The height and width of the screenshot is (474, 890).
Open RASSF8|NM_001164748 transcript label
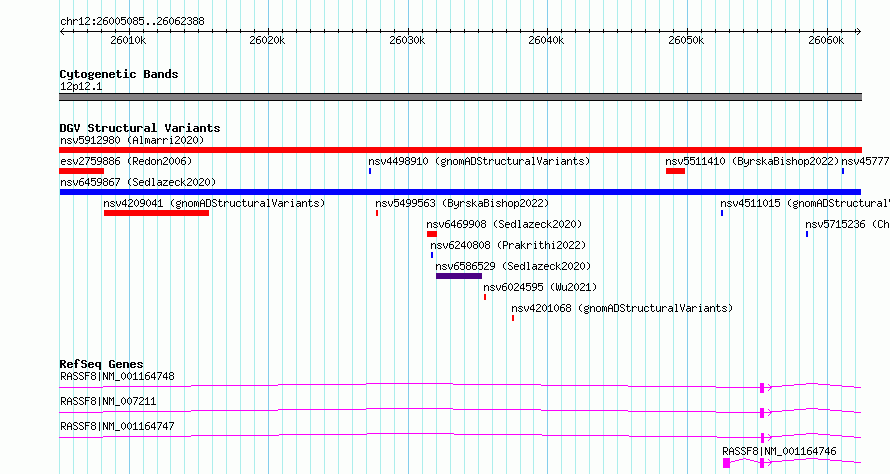click(117, 376)
